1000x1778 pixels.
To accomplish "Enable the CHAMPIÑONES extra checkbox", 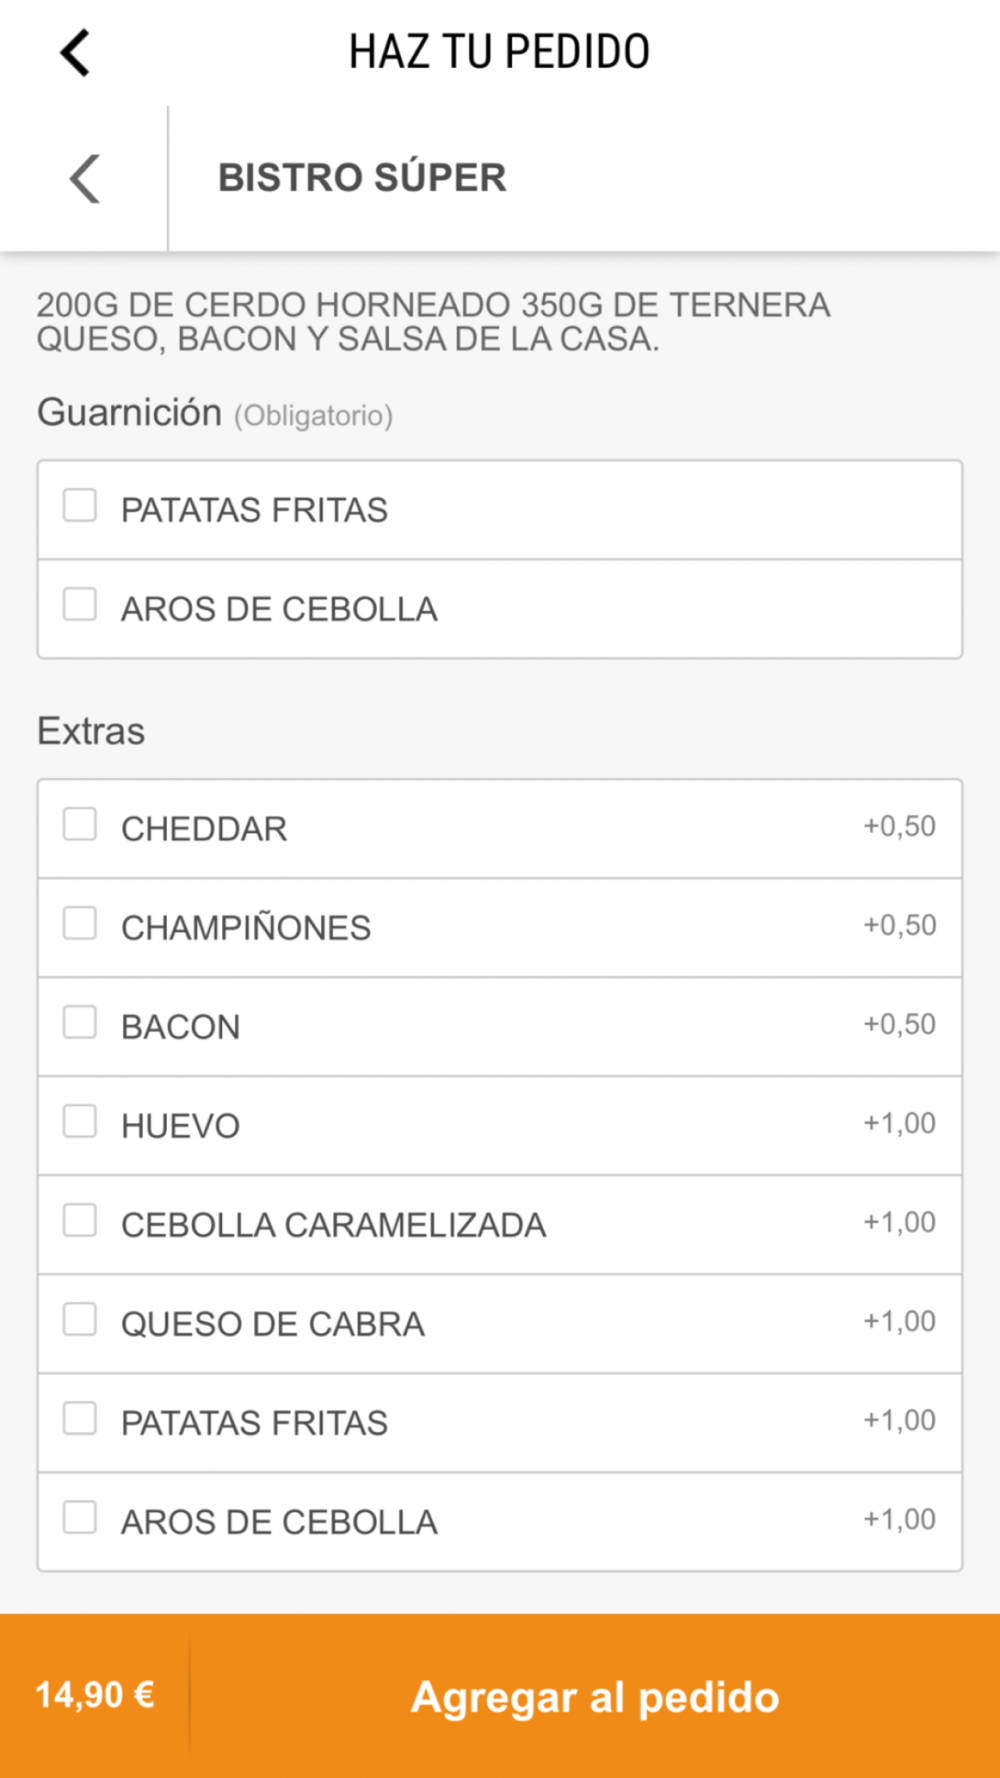I will [80, 924].
